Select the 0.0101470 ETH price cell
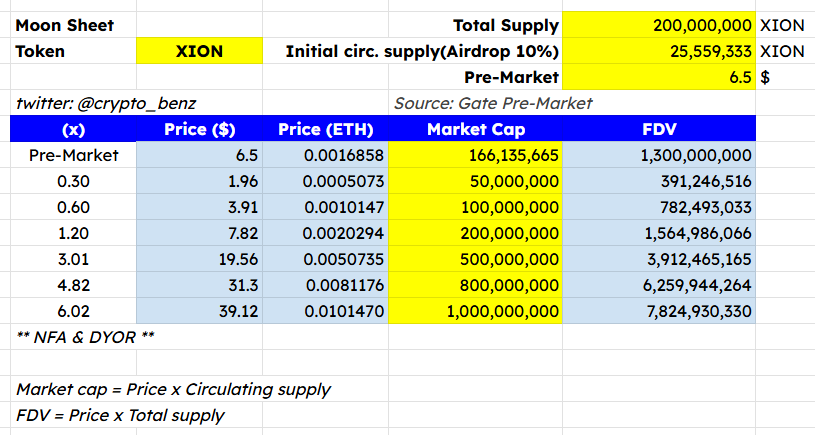 coord(325,311)
